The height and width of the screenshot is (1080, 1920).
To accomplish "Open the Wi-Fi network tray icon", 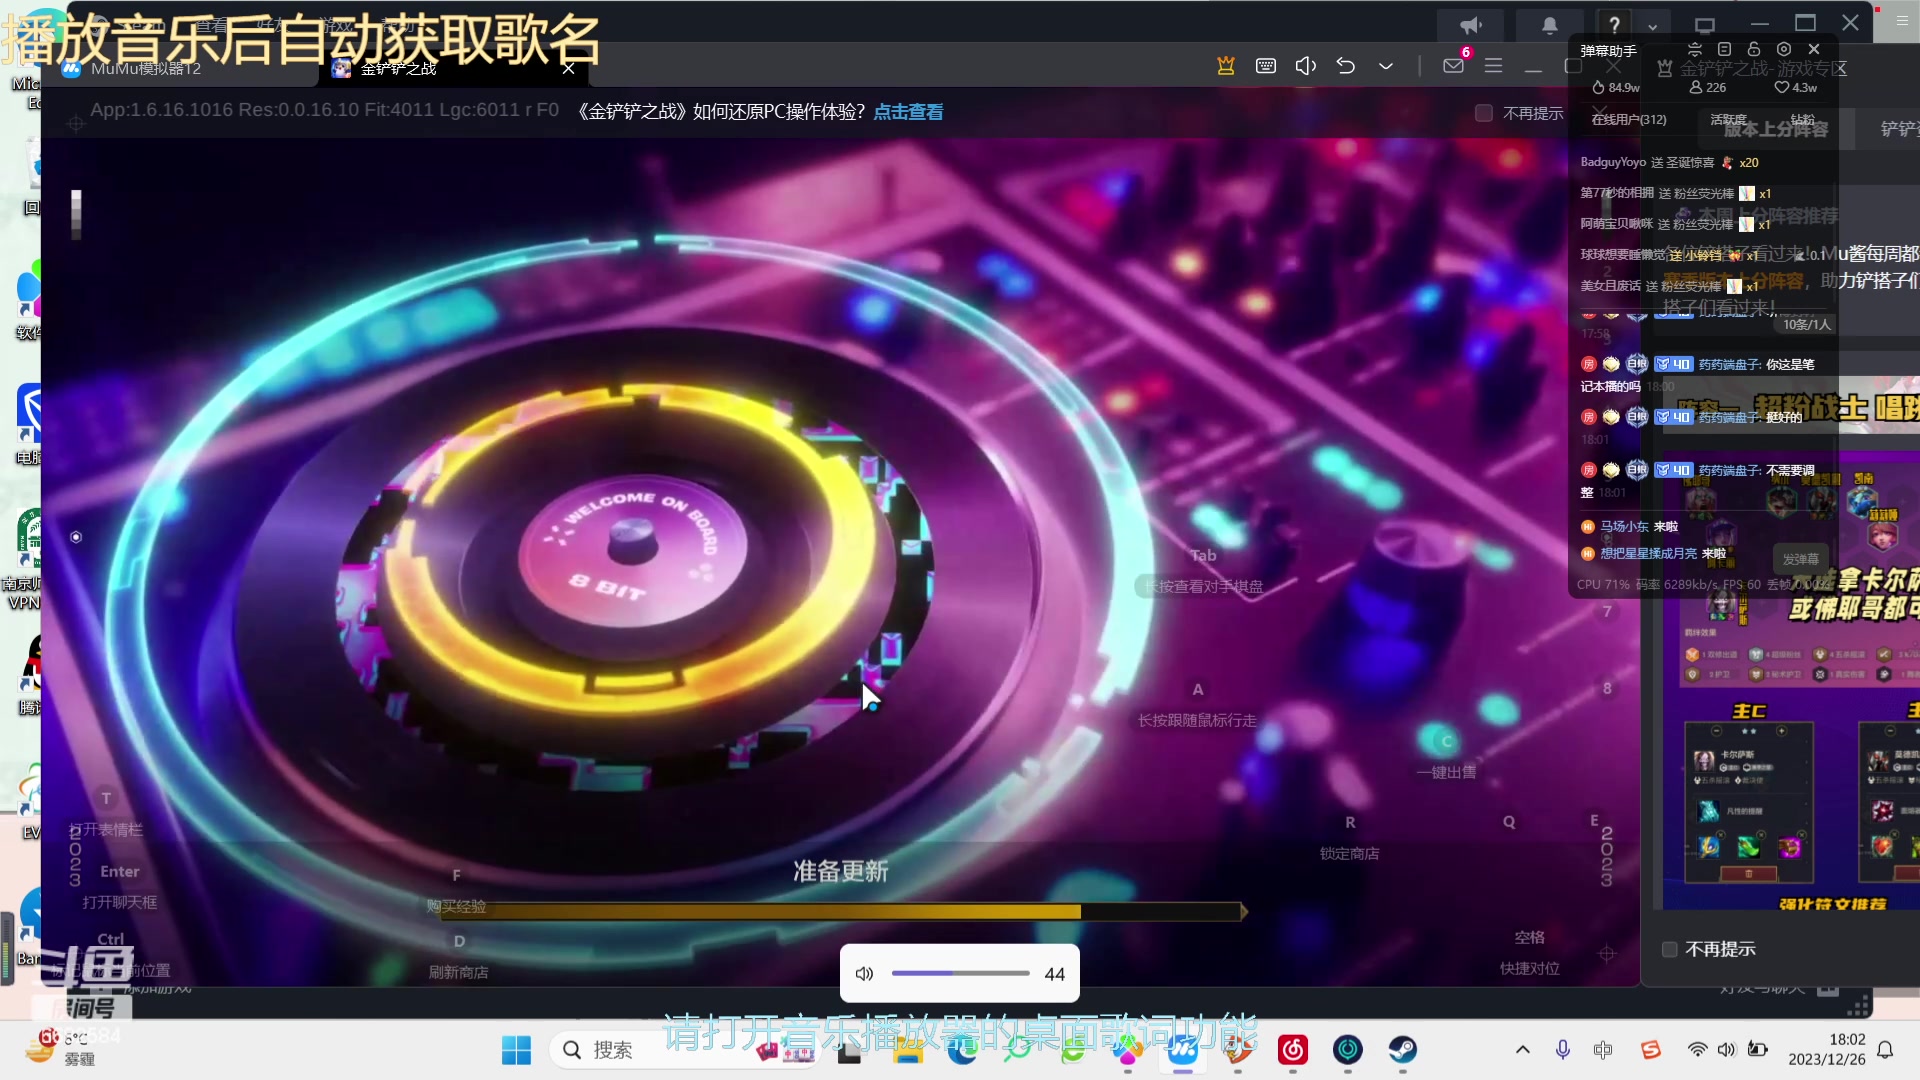I will click(x=1697, y=1050).
